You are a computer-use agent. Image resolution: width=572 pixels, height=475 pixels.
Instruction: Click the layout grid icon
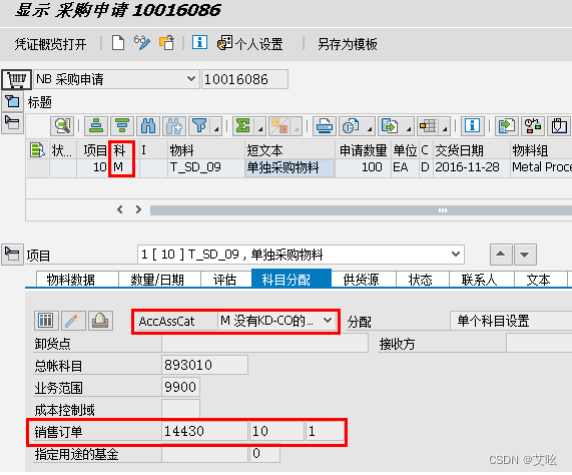click(428, 126)
